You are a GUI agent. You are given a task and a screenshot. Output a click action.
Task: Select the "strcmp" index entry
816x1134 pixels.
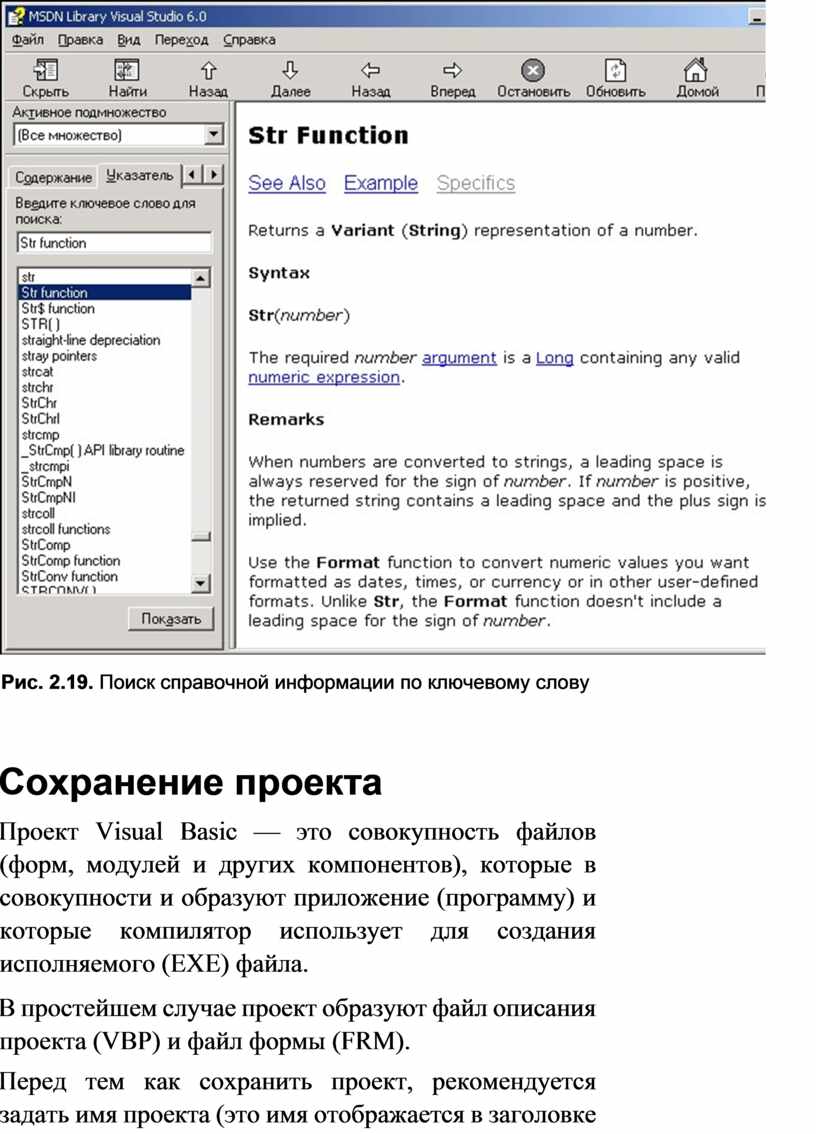click(41, 435)
